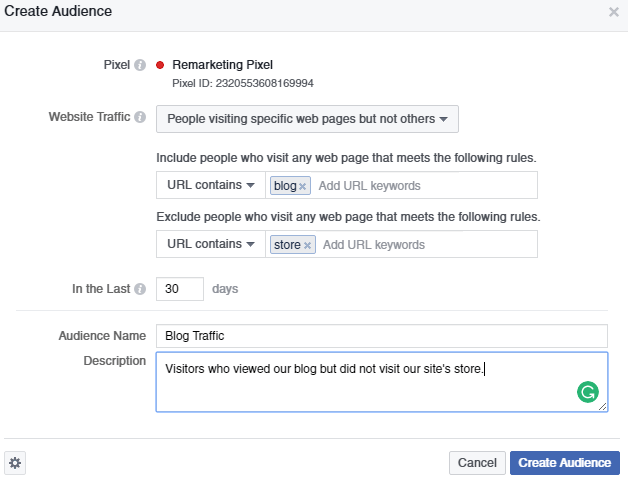Screen dimensions: 628x482
Task: Click the Description box resize handle
Action: click(x=603, y=407)
